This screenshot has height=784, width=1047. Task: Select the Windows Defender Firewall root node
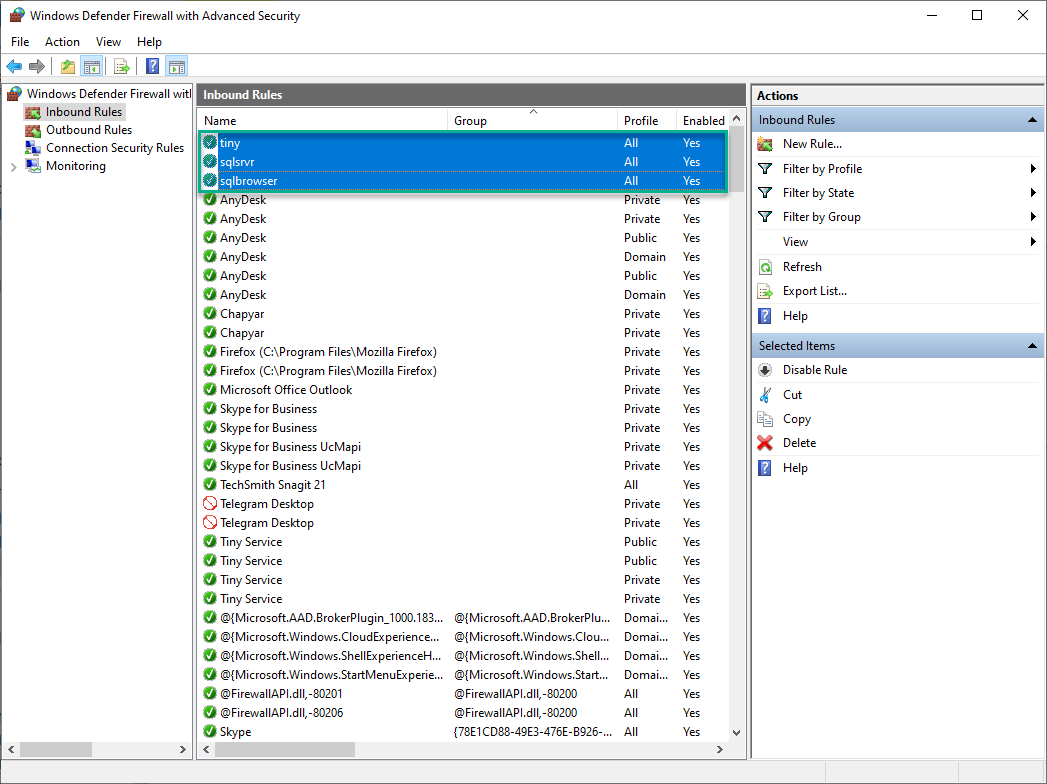tap(109, 93)
